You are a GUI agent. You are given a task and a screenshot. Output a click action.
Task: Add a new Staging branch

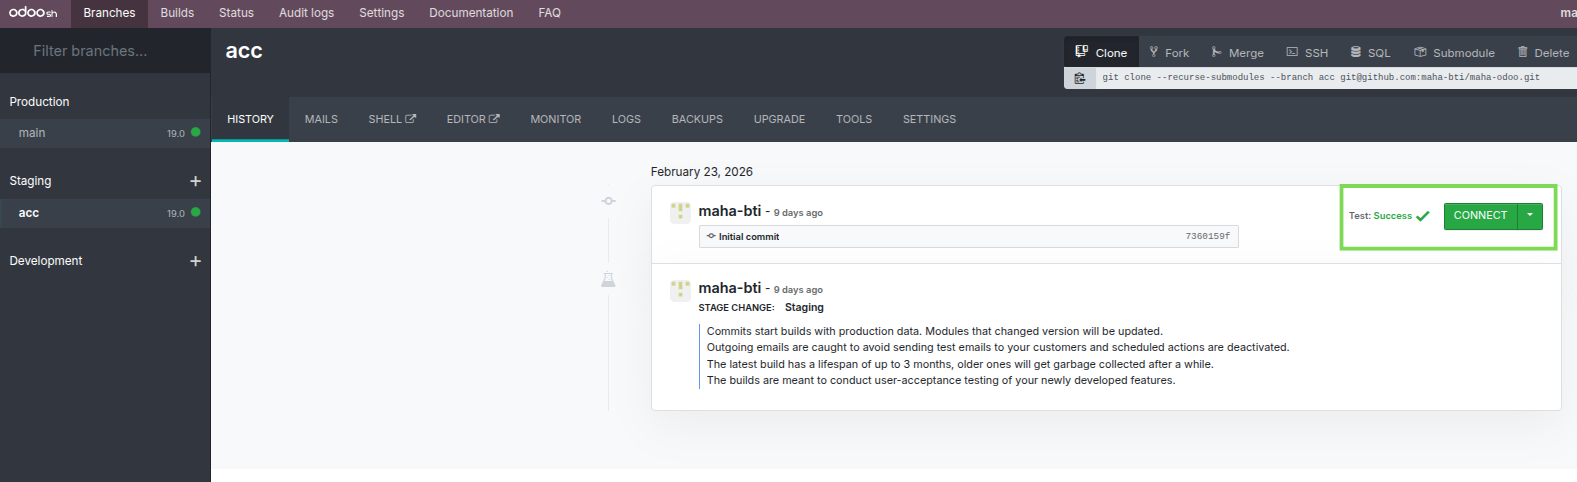coord(195,181)
